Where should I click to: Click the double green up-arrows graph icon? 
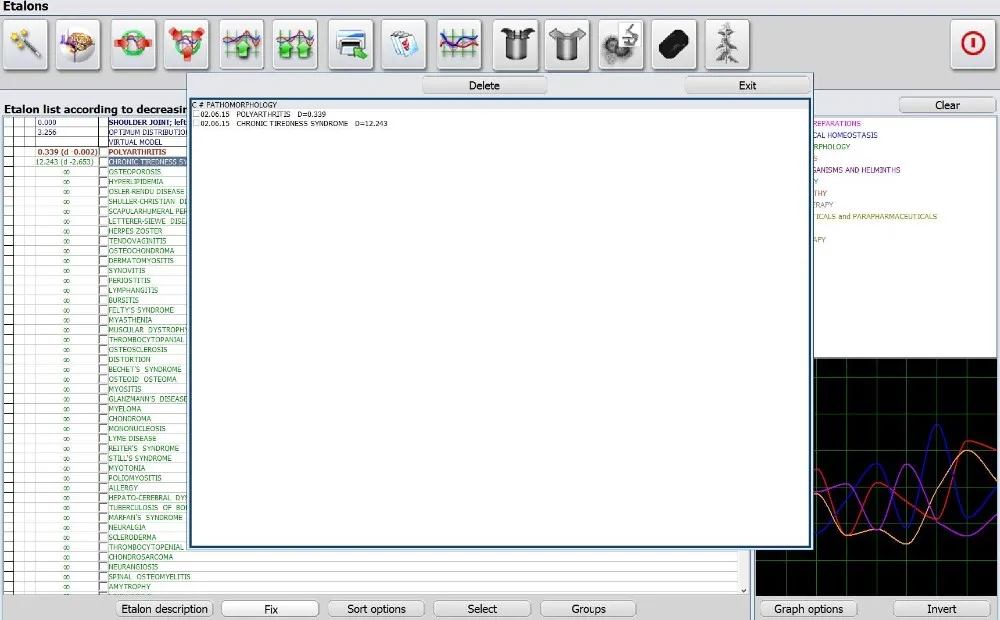pyautogui.click(x=295, y=44)
